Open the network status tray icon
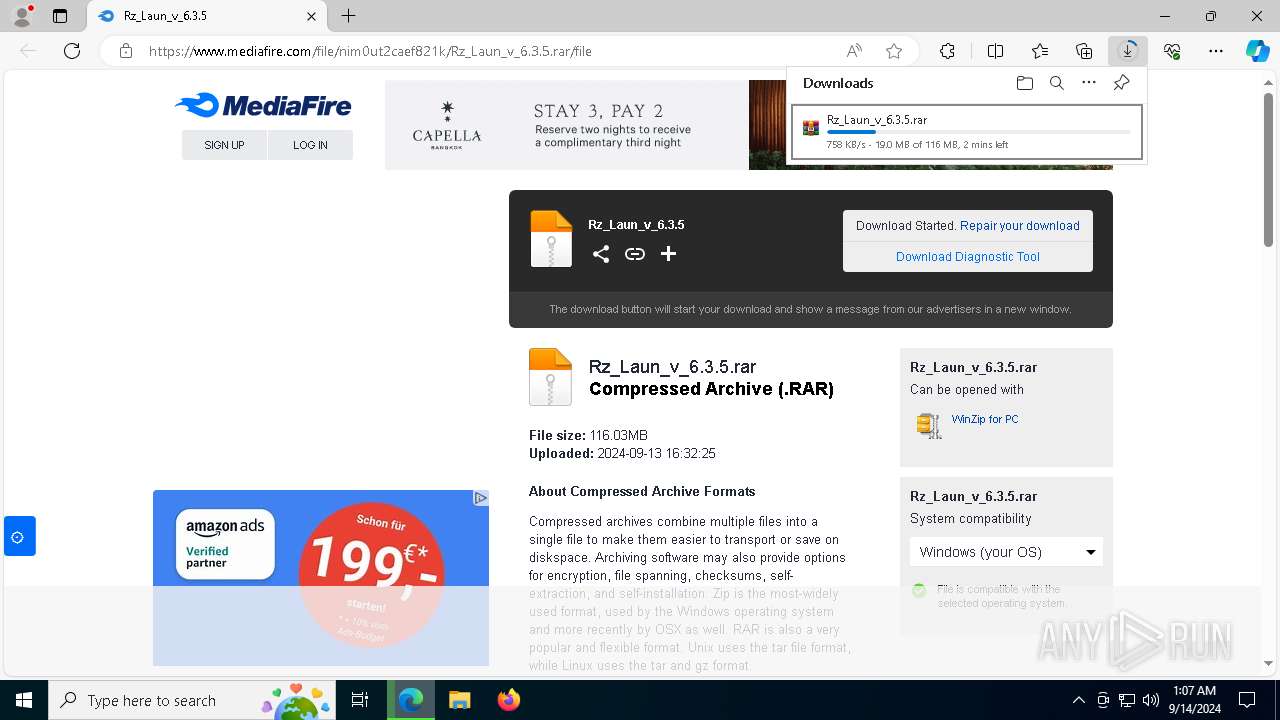 [x=1127, y=700]
